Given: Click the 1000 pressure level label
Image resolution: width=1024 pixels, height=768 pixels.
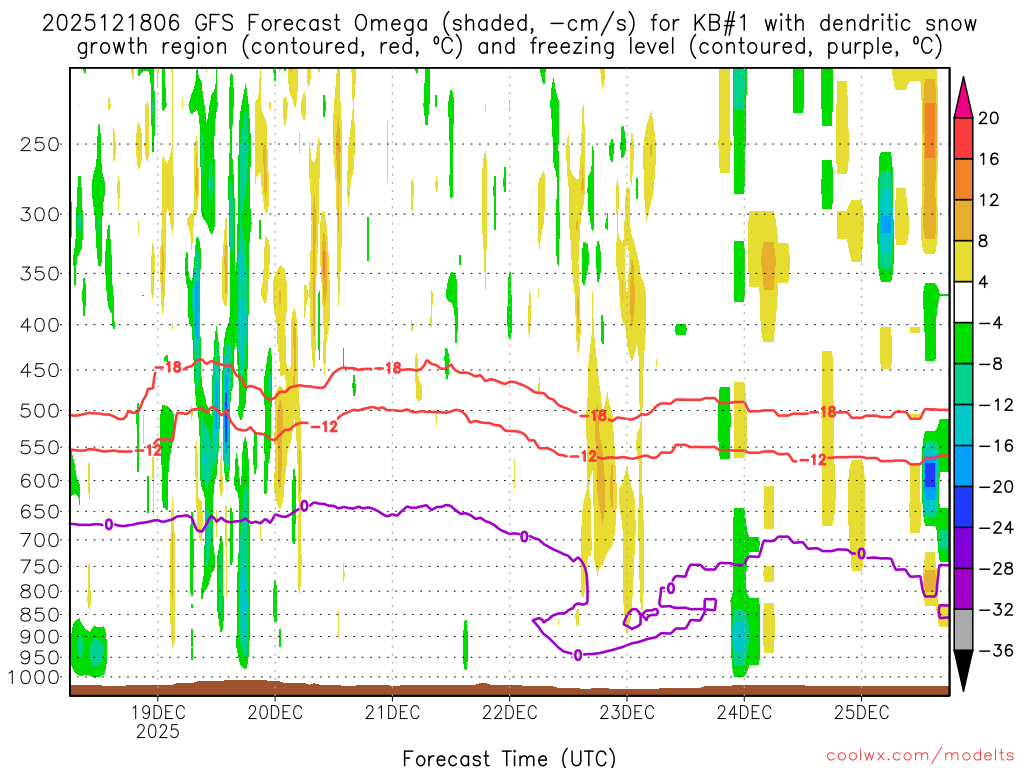Looking at the screenshot, I should pyautogui.click(x=34, y=678).
